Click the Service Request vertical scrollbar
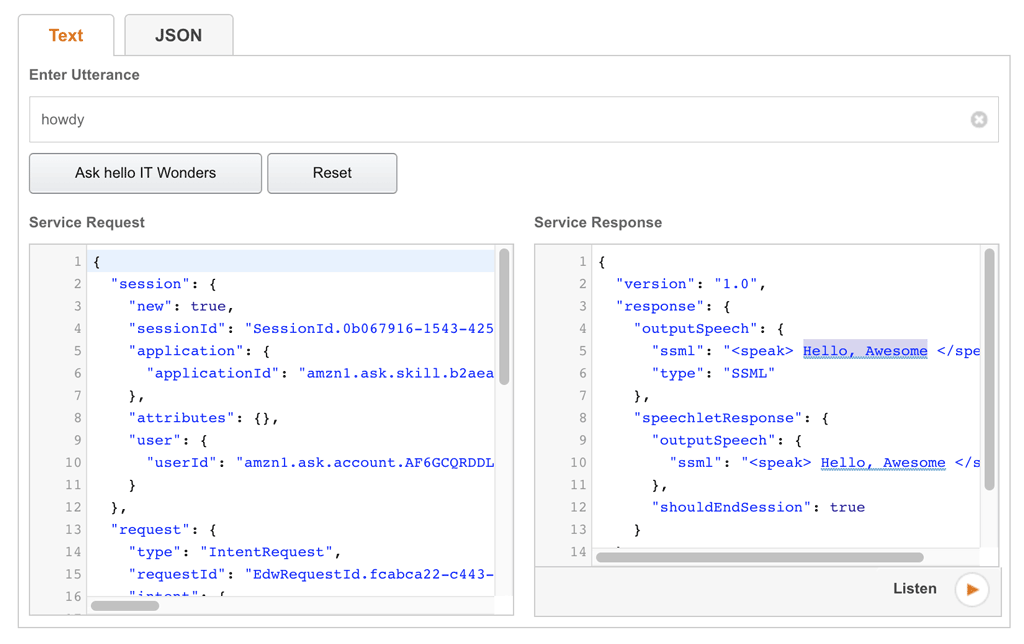The image size is (1024, 644). (x=504, y=317)
